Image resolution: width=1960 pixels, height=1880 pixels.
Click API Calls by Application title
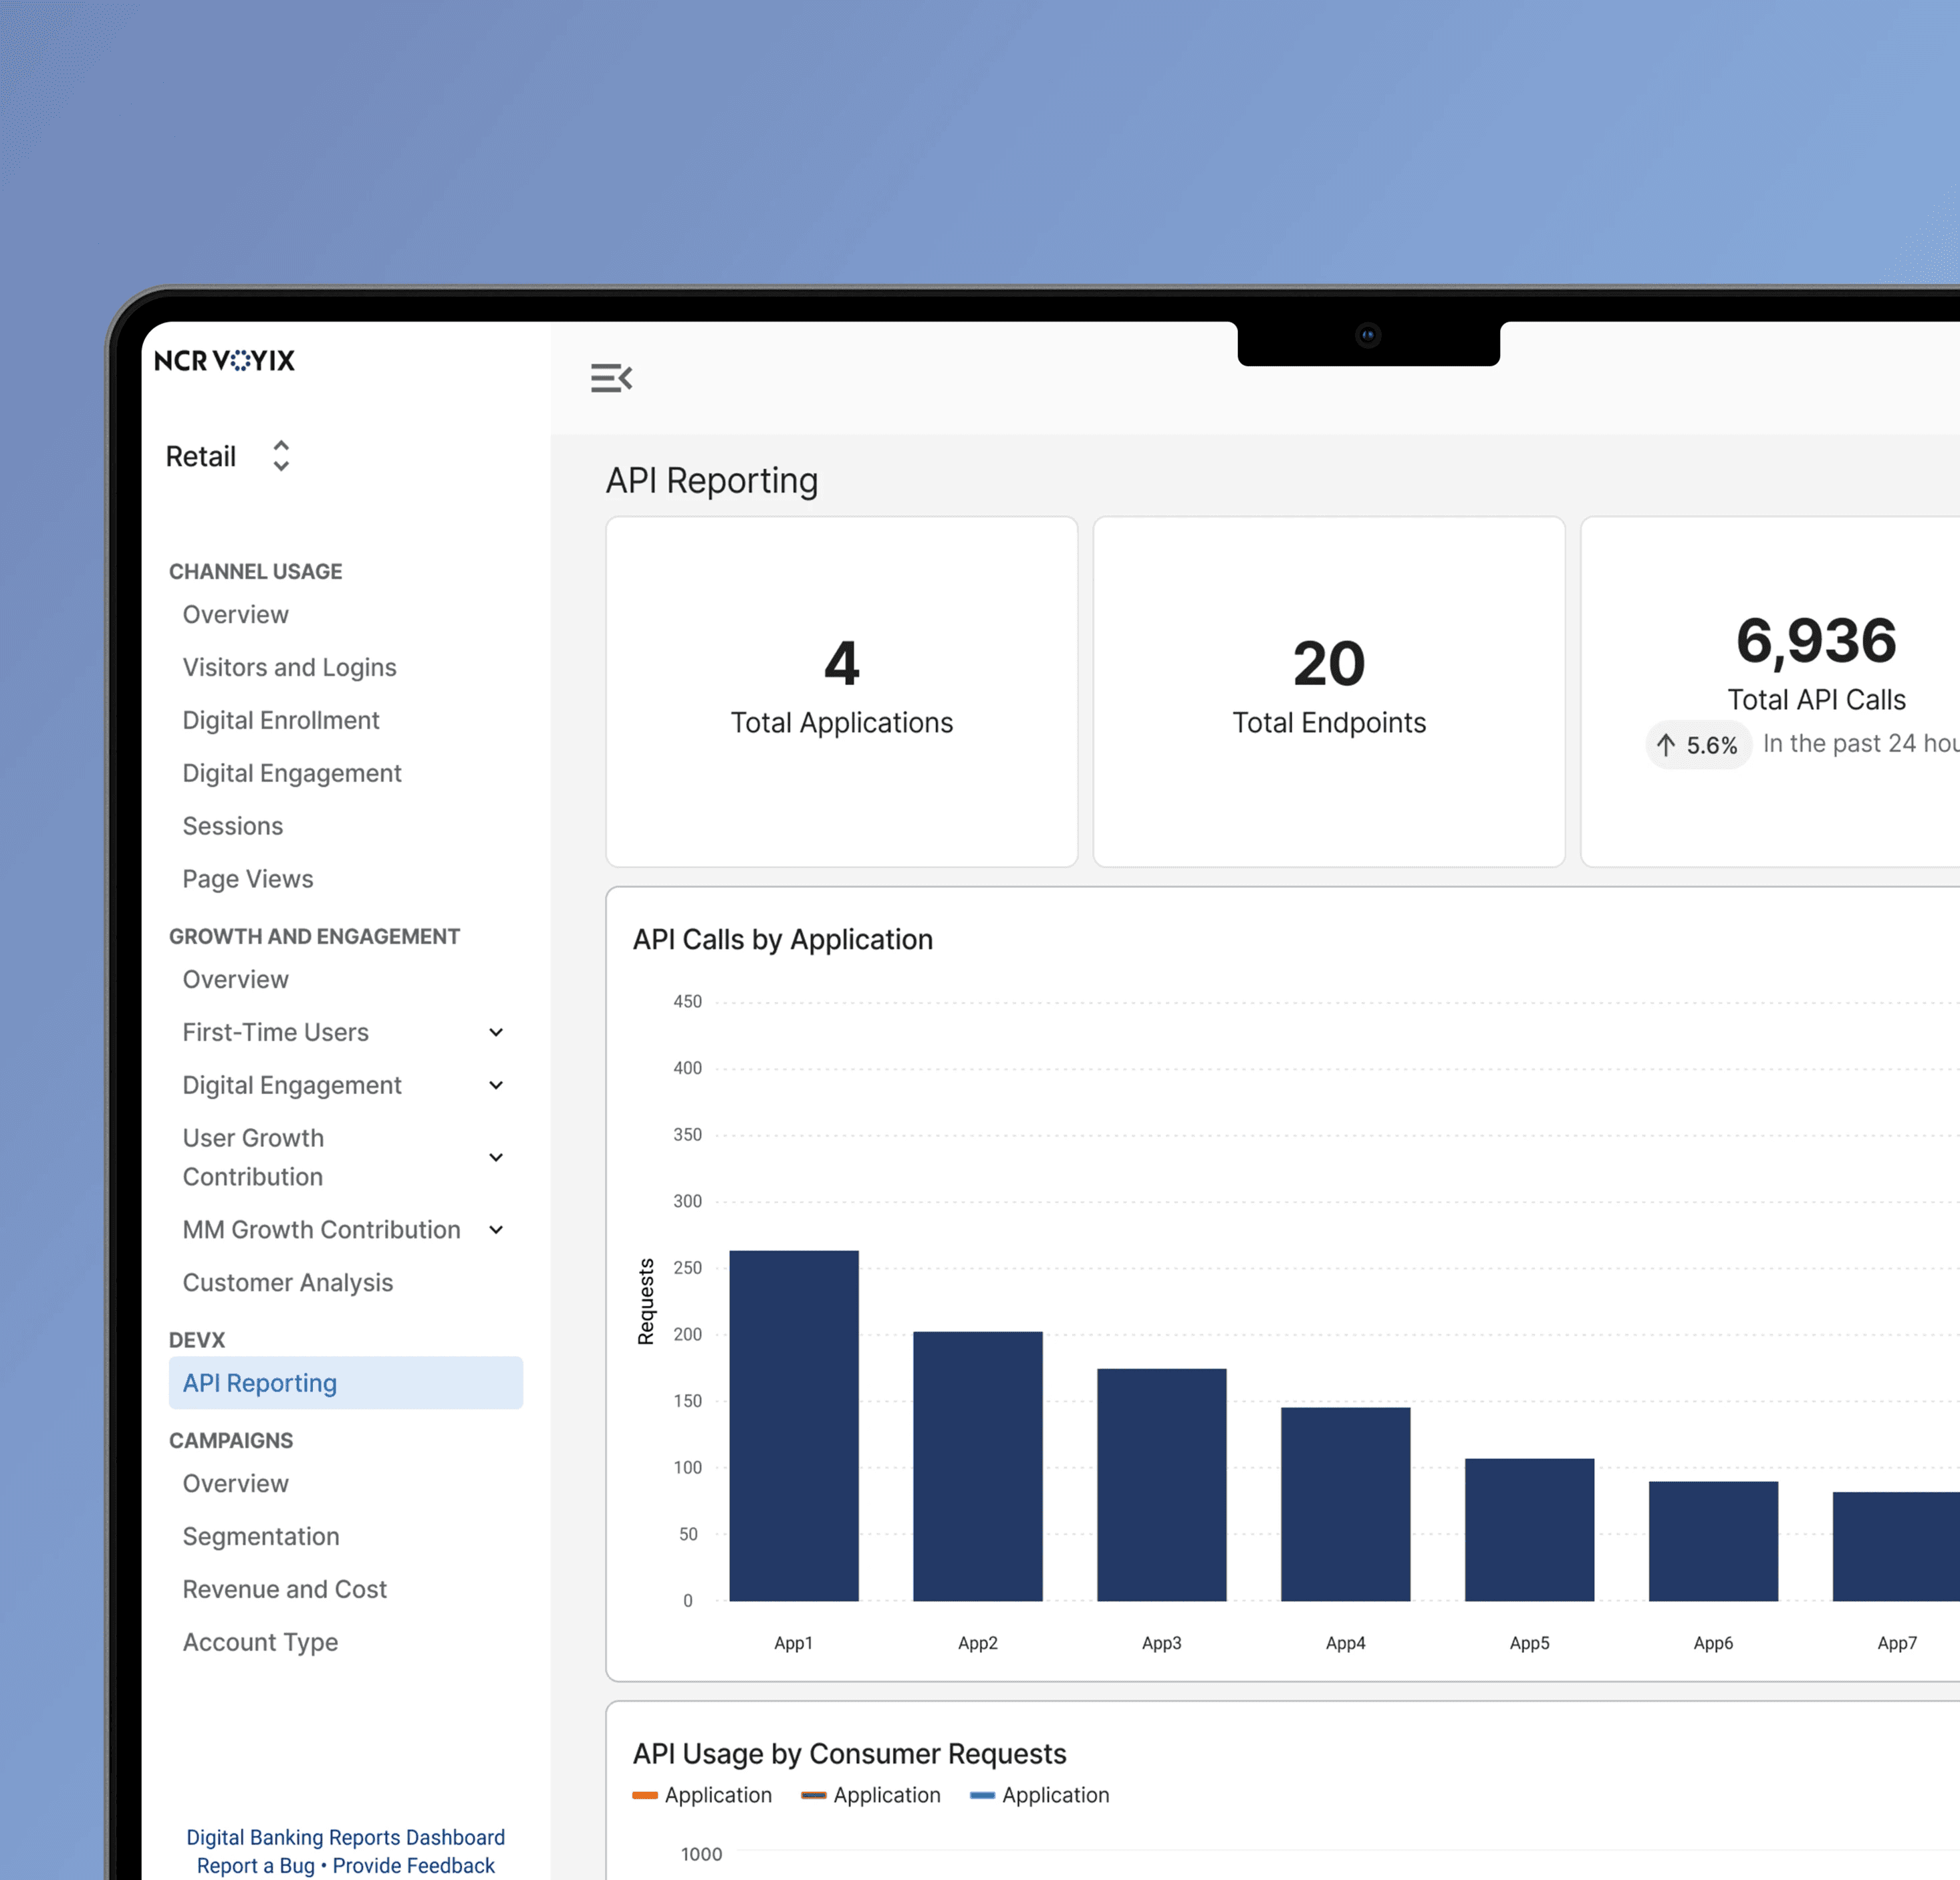pos(782,939)
